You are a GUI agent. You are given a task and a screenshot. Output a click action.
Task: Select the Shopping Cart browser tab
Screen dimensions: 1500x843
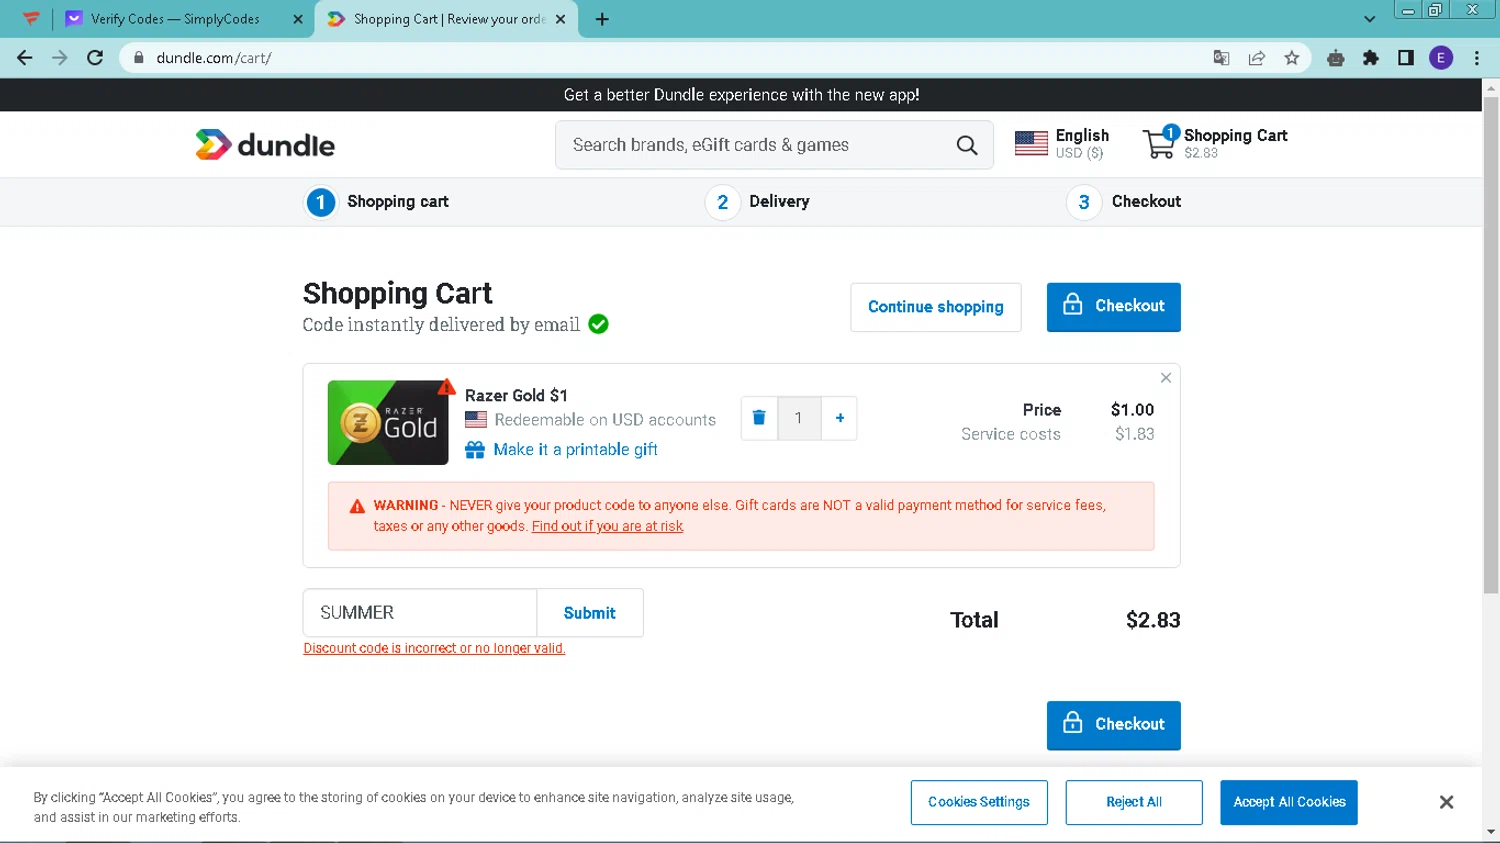(446, 19)
